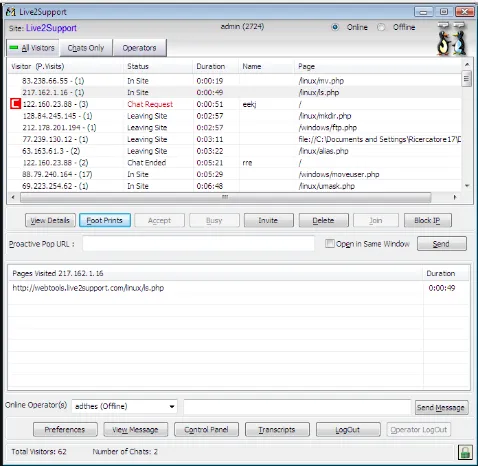The width and height of the screenshot is (478, 466).
Task: Click the Foot Prints button
Action: click(x=105, y=220)
